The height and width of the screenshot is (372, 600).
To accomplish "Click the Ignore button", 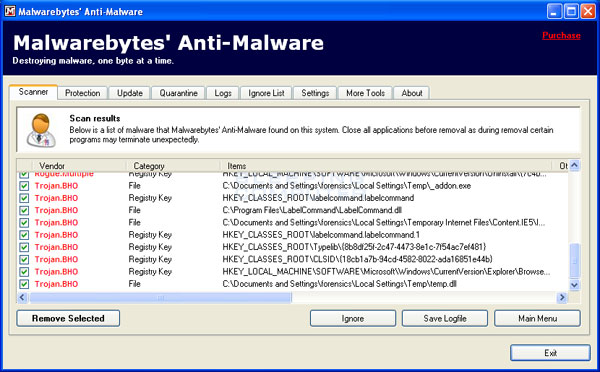I will click(x=353, y=318).
